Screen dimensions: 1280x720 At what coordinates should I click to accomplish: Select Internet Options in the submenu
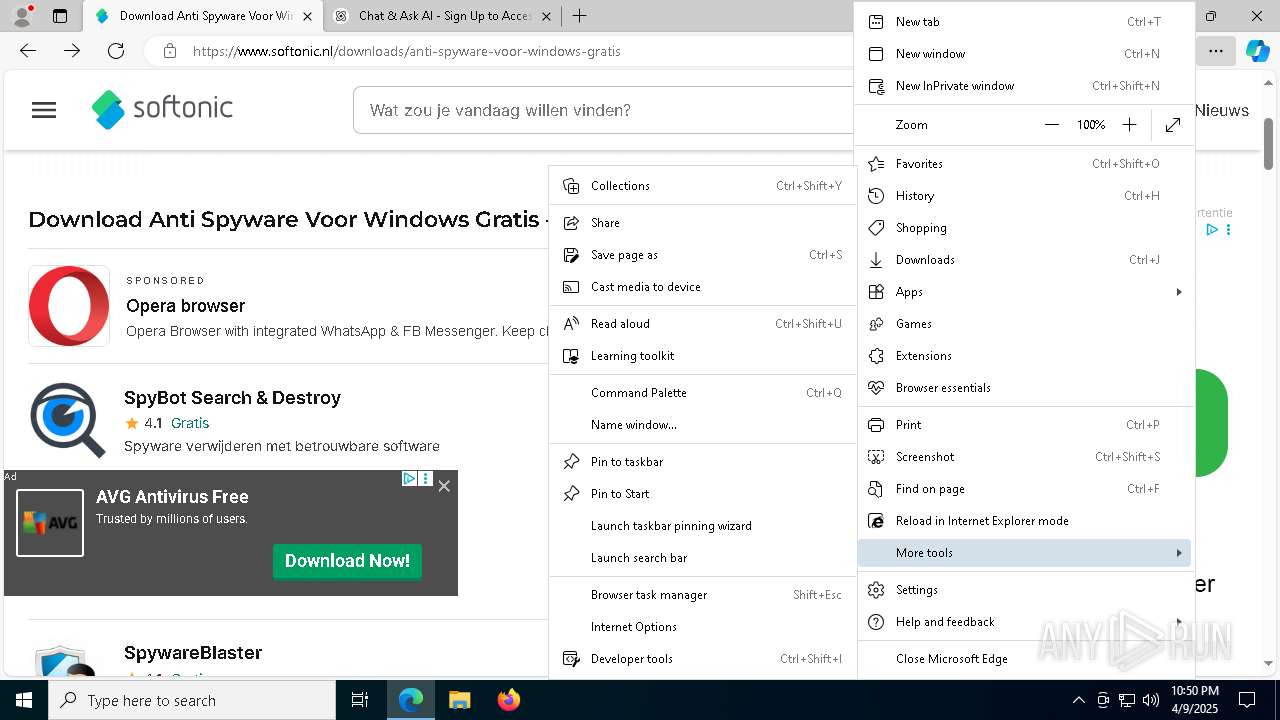703,627
